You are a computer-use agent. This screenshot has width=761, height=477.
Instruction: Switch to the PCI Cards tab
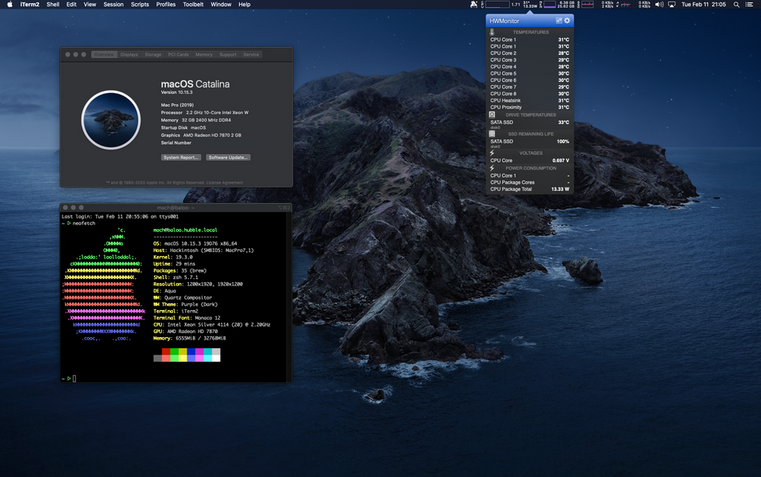pyautogui.click(x=179, y=54)
